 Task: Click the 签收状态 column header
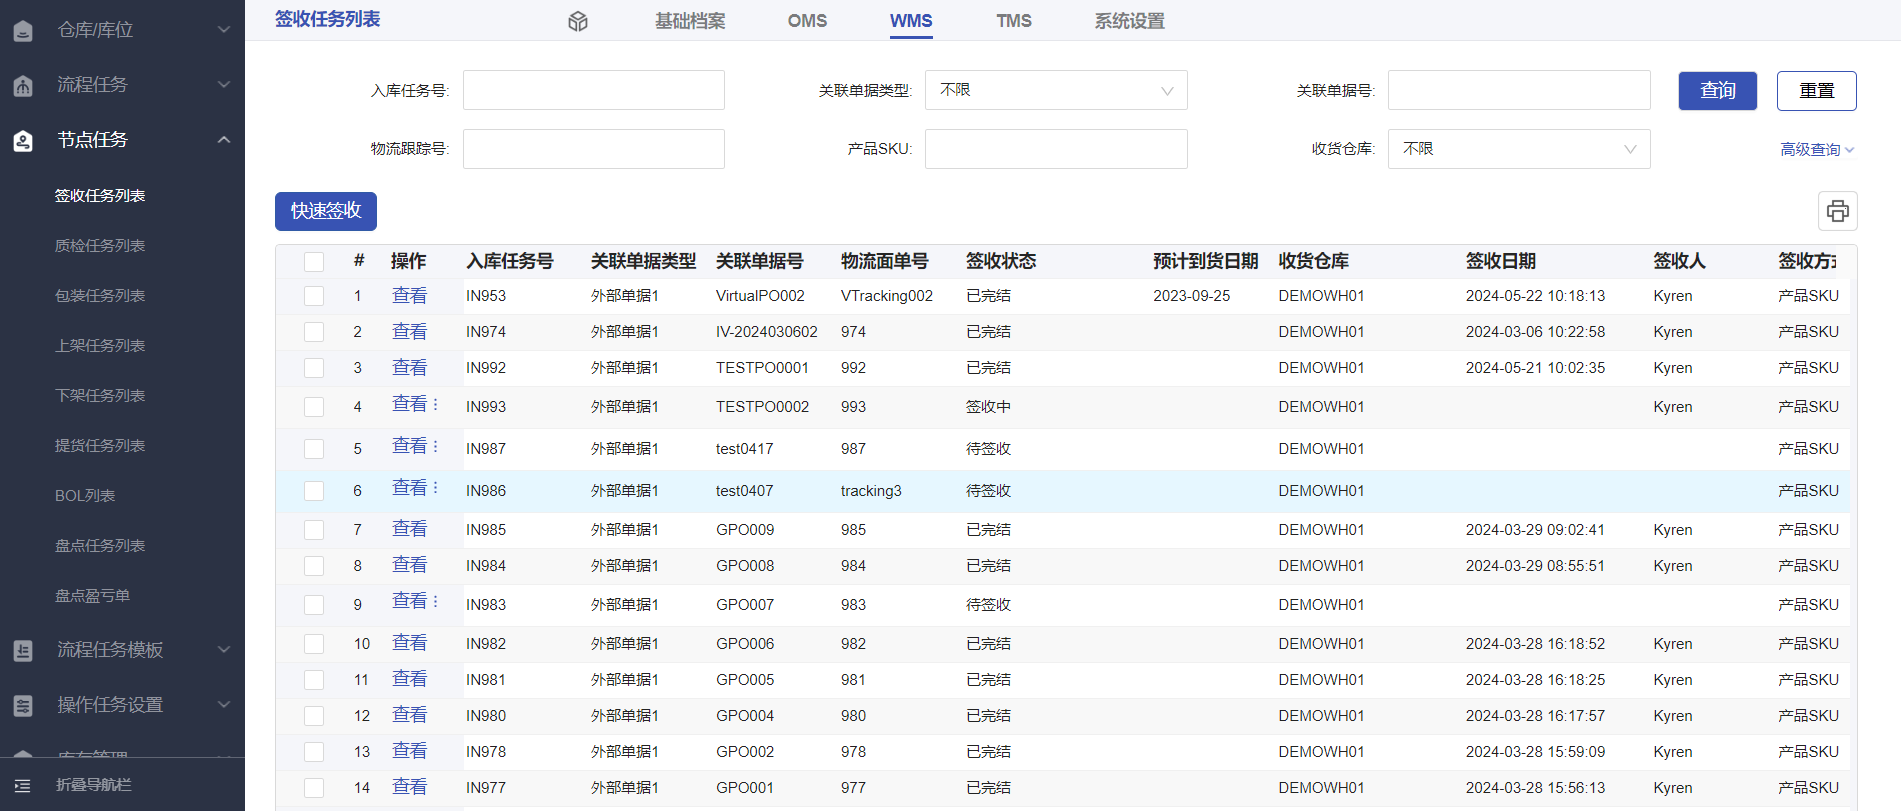pos(1001,261)
